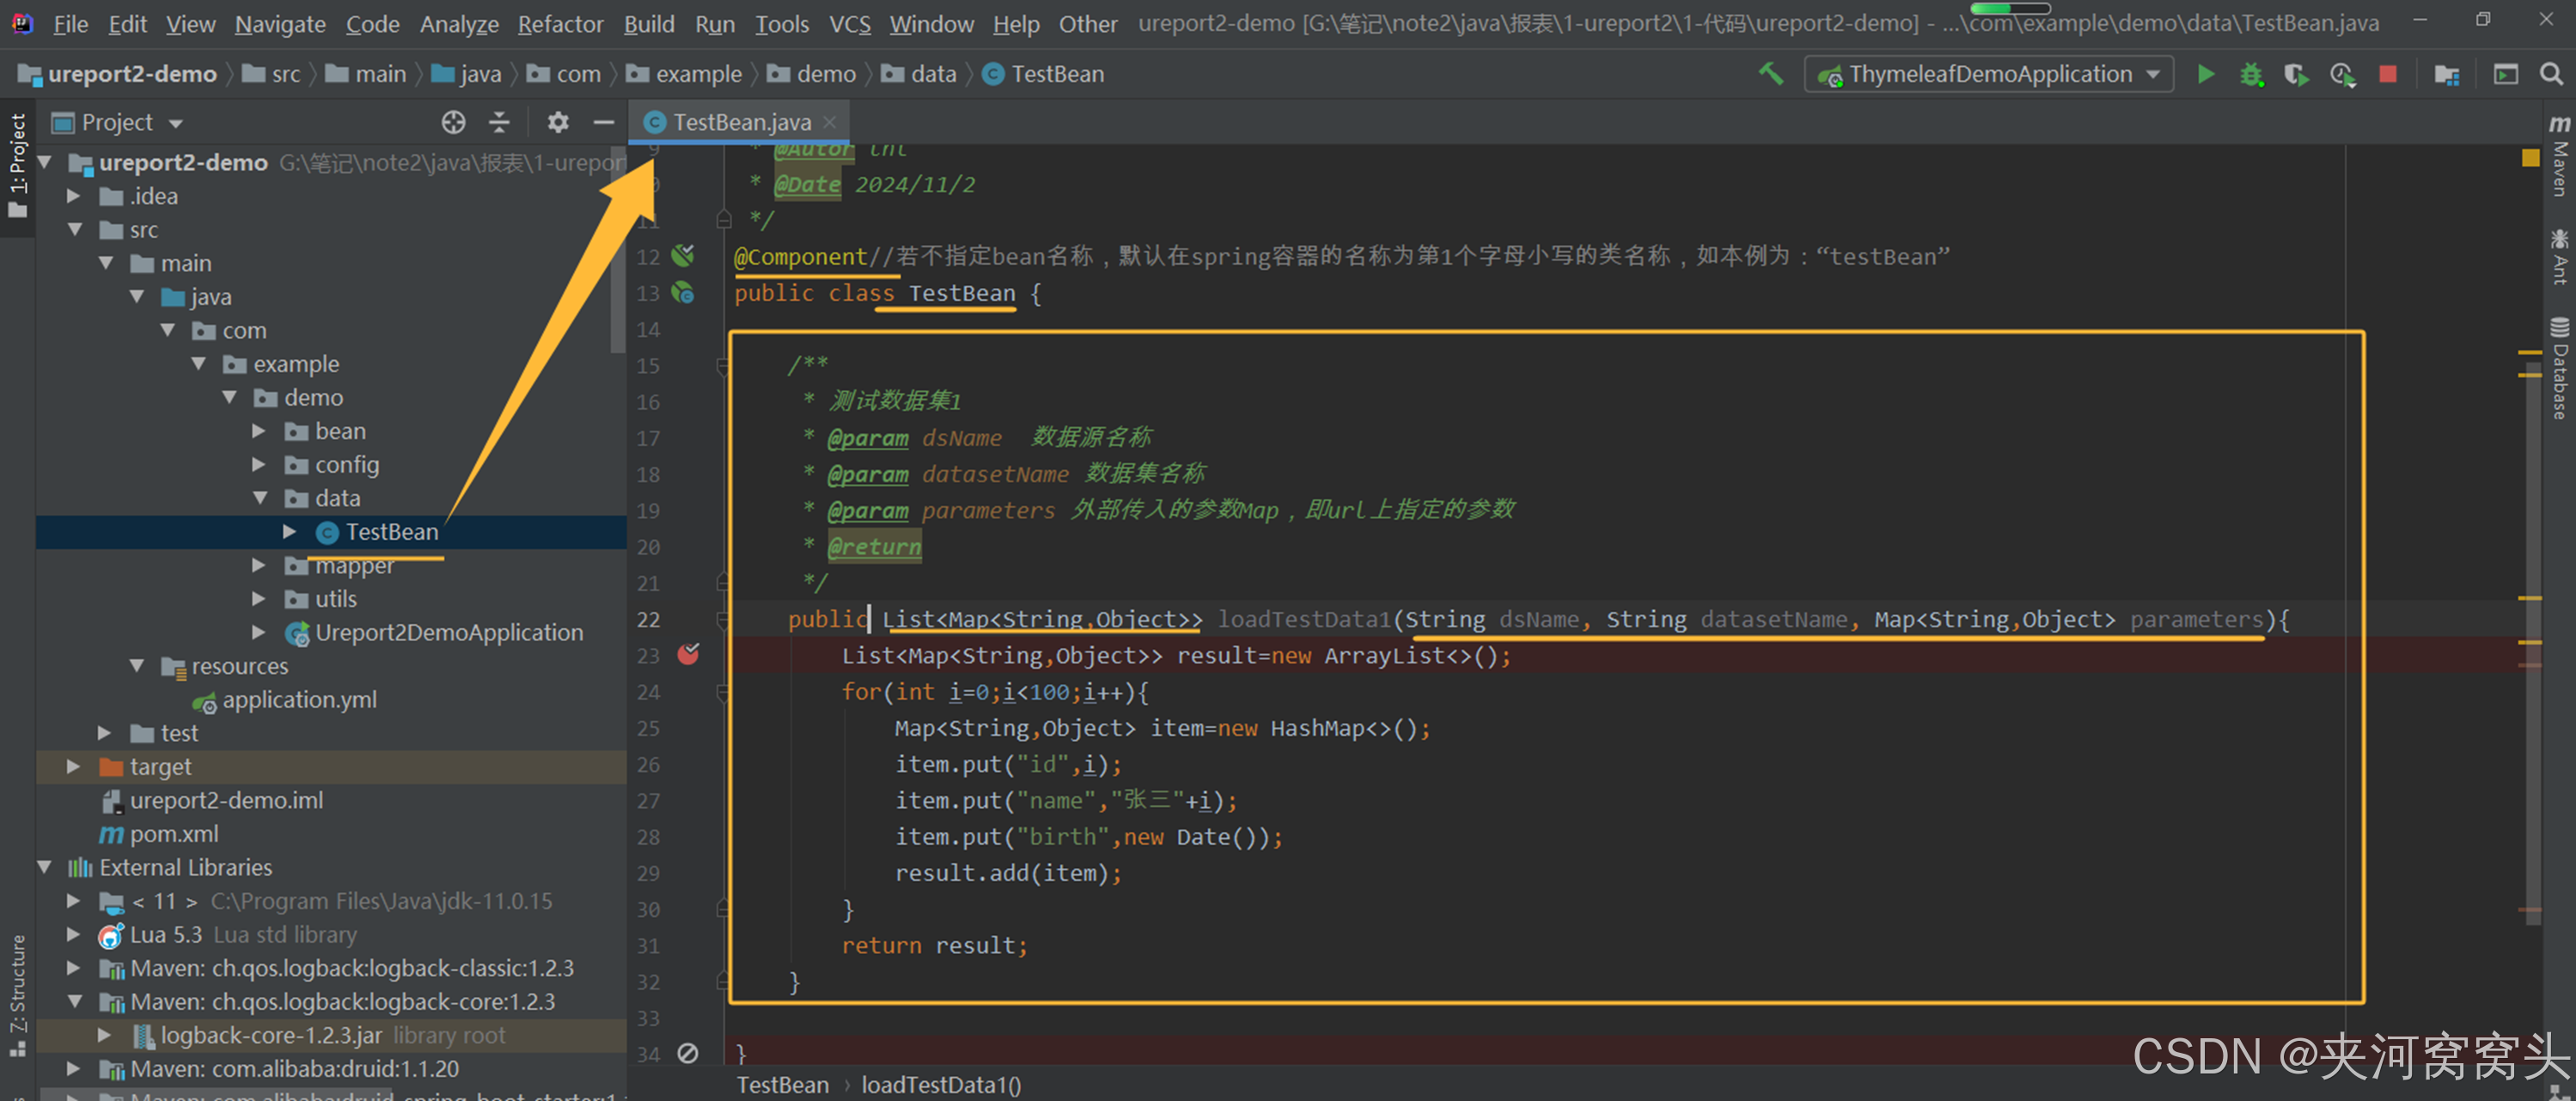This screenshot has width=2576, height=1101.
Task: Expand the mapper folder
Action: coord(258,566)
